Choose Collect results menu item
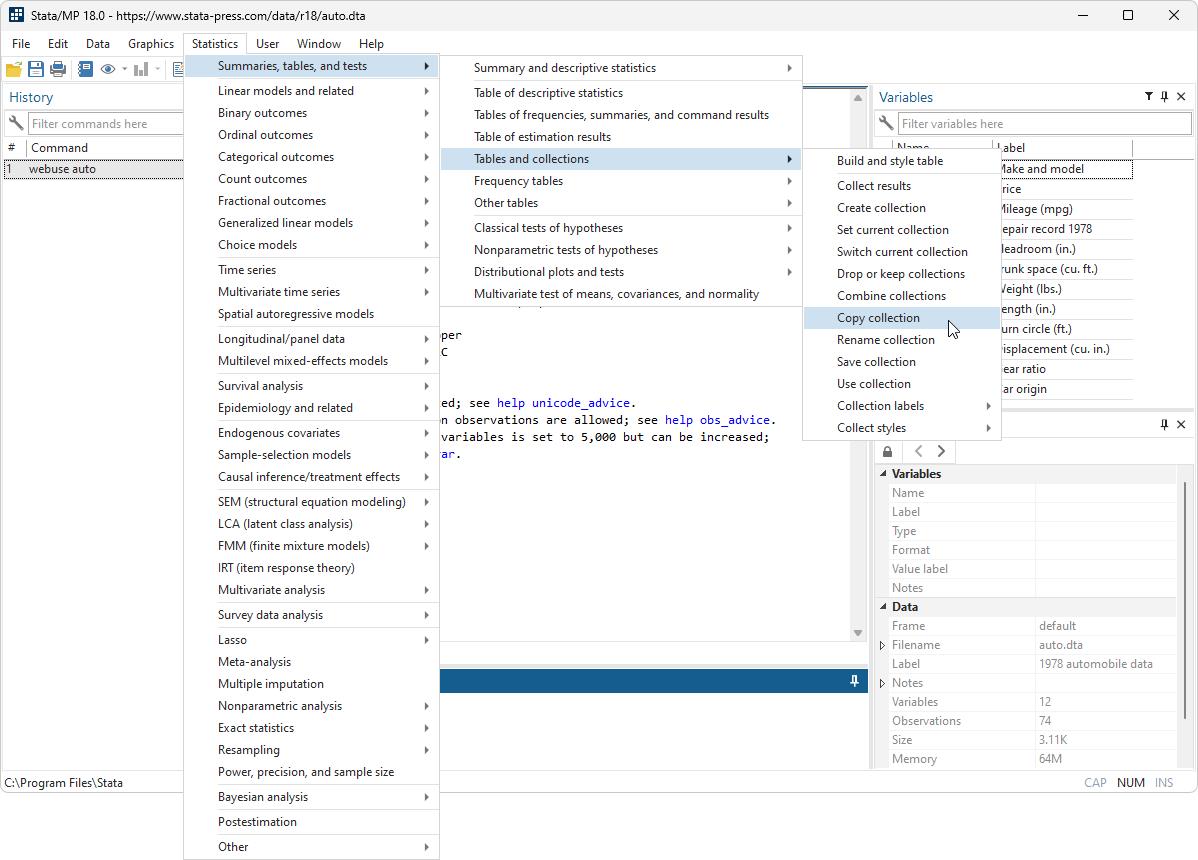The height and width of the screenshot is (860, 1198). (x=902, y=186)
